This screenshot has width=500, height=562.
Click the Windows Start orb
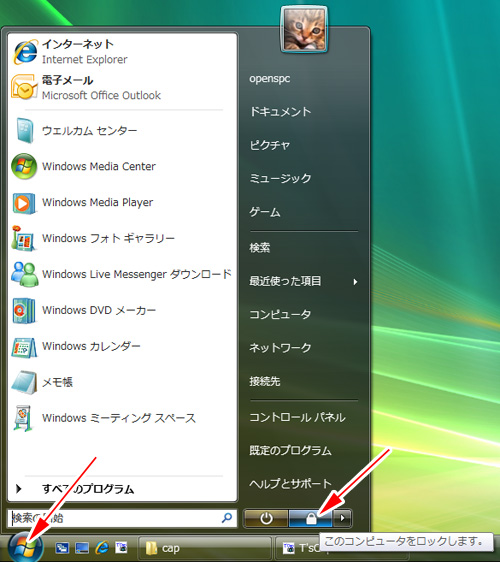(25, 547)
